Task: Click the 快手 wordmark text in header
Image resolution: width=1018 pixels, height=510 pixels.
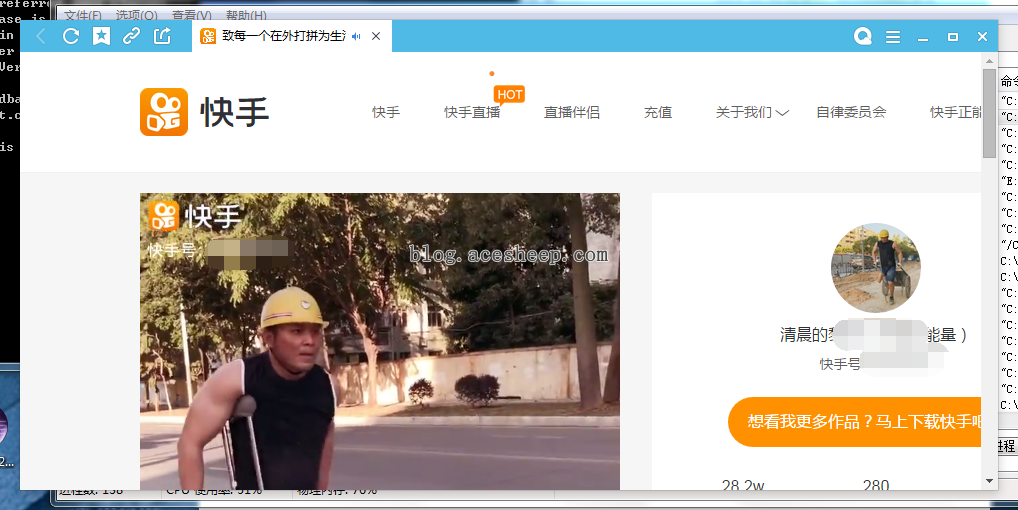Action: coord(234,112)
